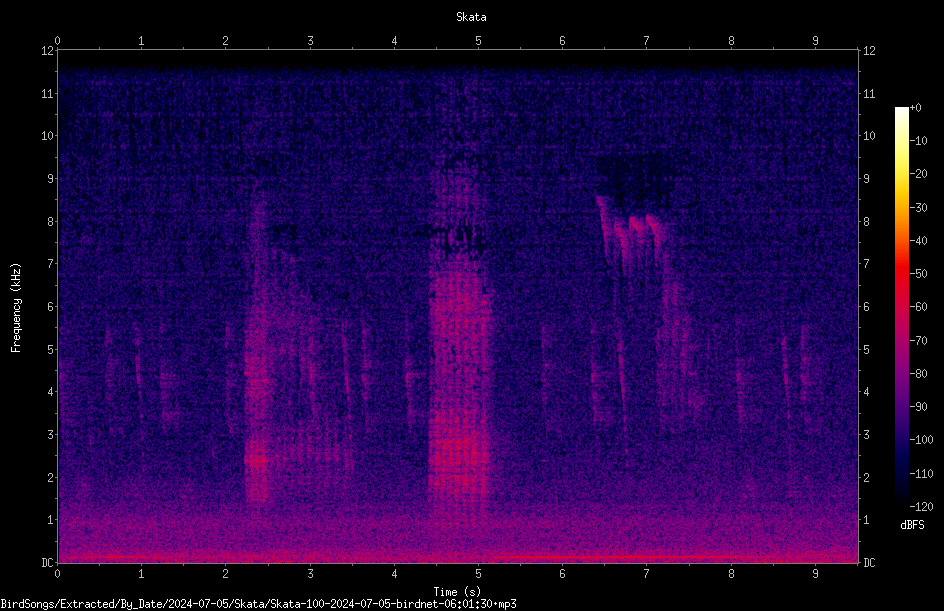
Task: Select the "Time (s)" axis label
Action: [457, 592]
